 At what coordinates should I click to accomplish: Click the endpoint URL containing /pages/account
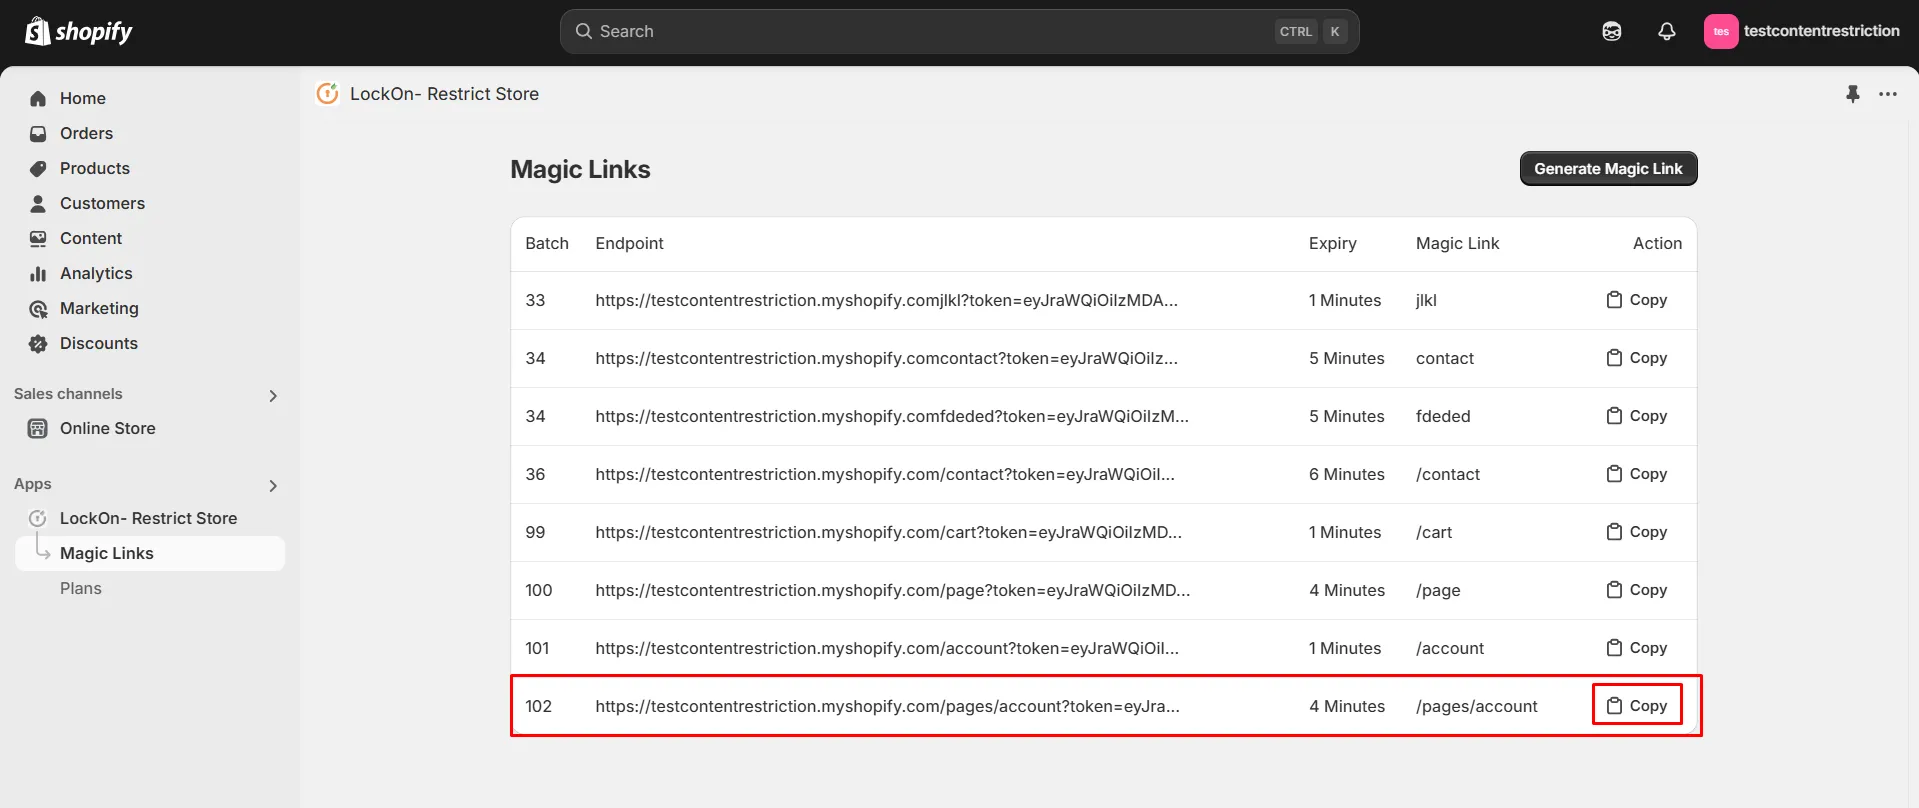coord(887,706)
